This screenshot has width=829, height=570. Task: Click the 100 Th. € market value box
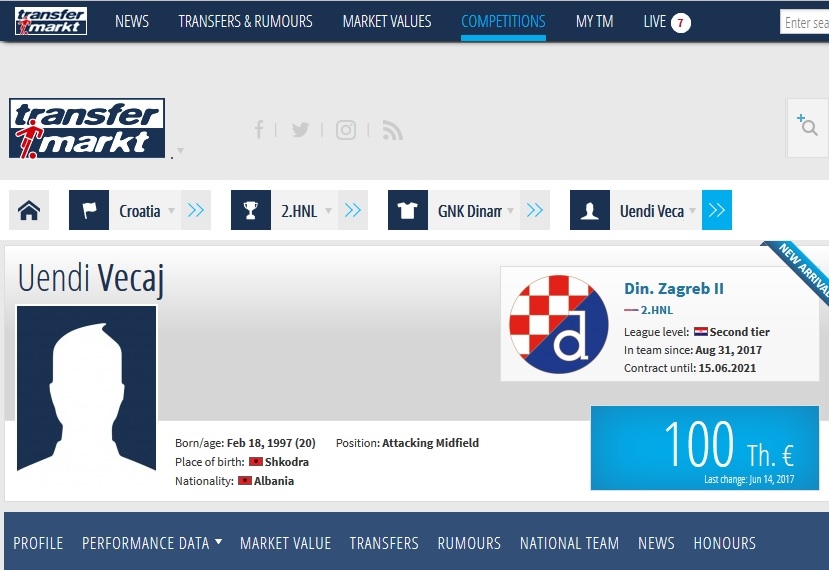[705, 448]
